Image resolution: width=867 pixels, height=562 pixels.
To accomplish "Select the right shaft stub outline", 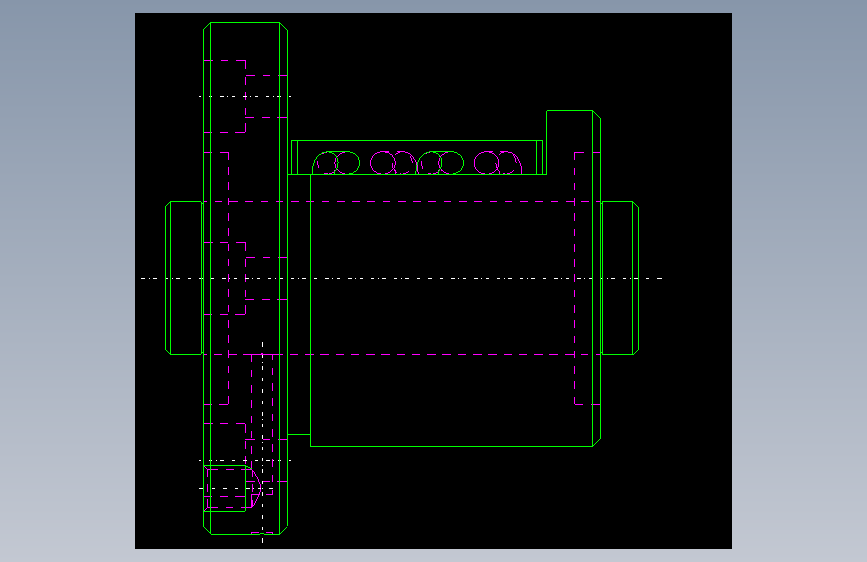I will [x=619, y=278].
